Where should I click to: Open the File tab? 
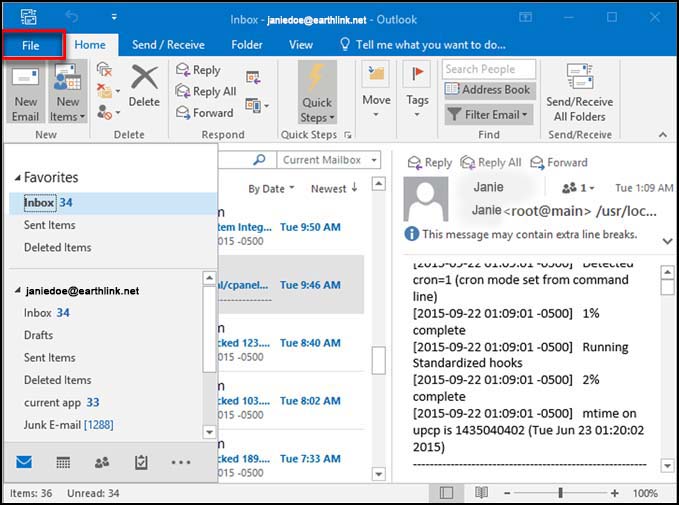pyautogui.click(x=31, y=45)
